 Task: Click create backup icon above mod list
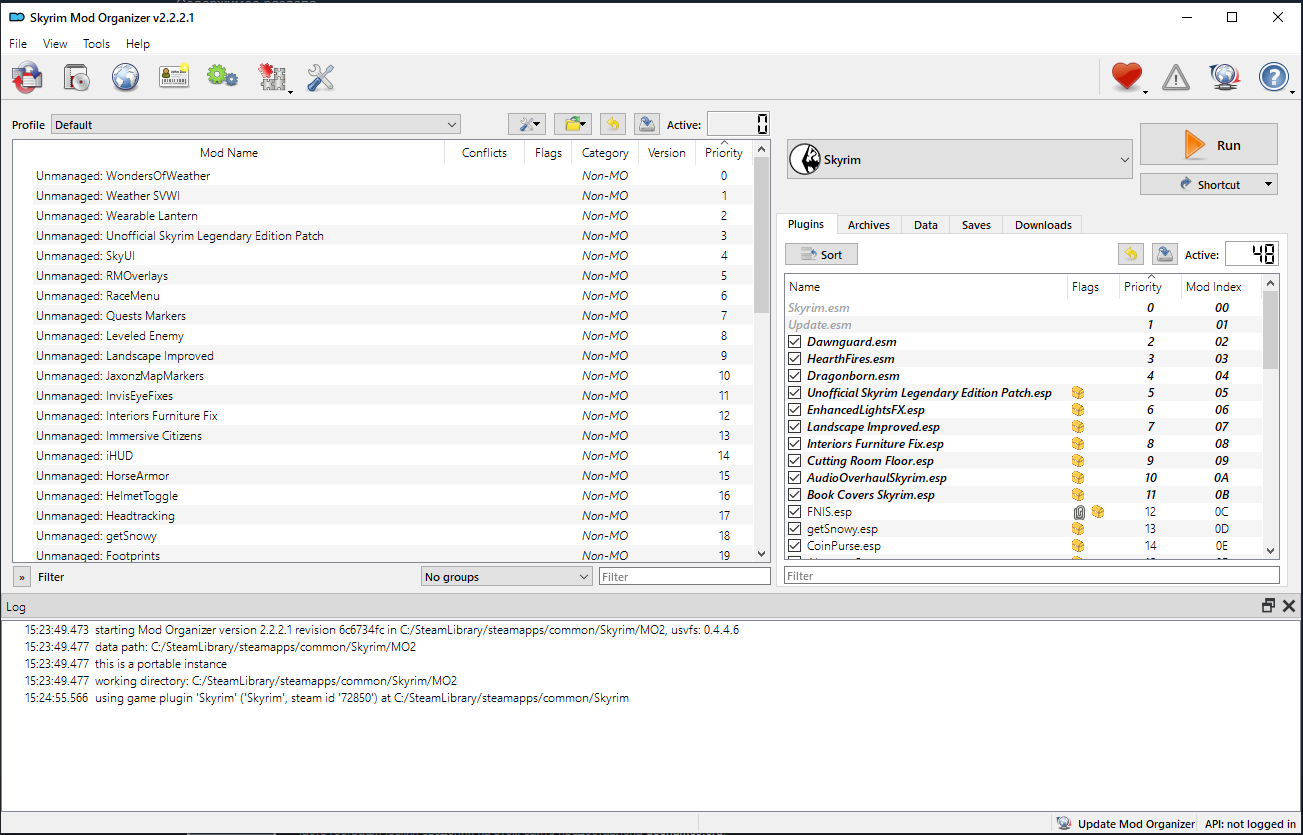point(646,124)
